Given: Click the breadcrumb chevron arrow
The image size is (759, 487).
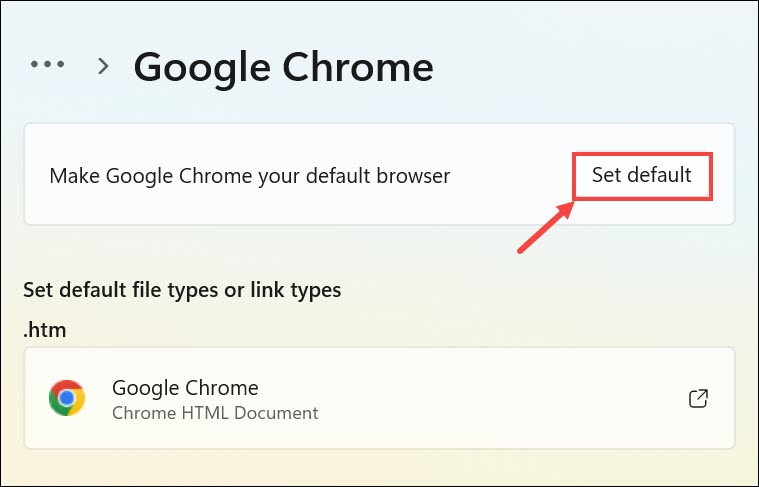Looking at the screenshot, I should tap(102, 66).
